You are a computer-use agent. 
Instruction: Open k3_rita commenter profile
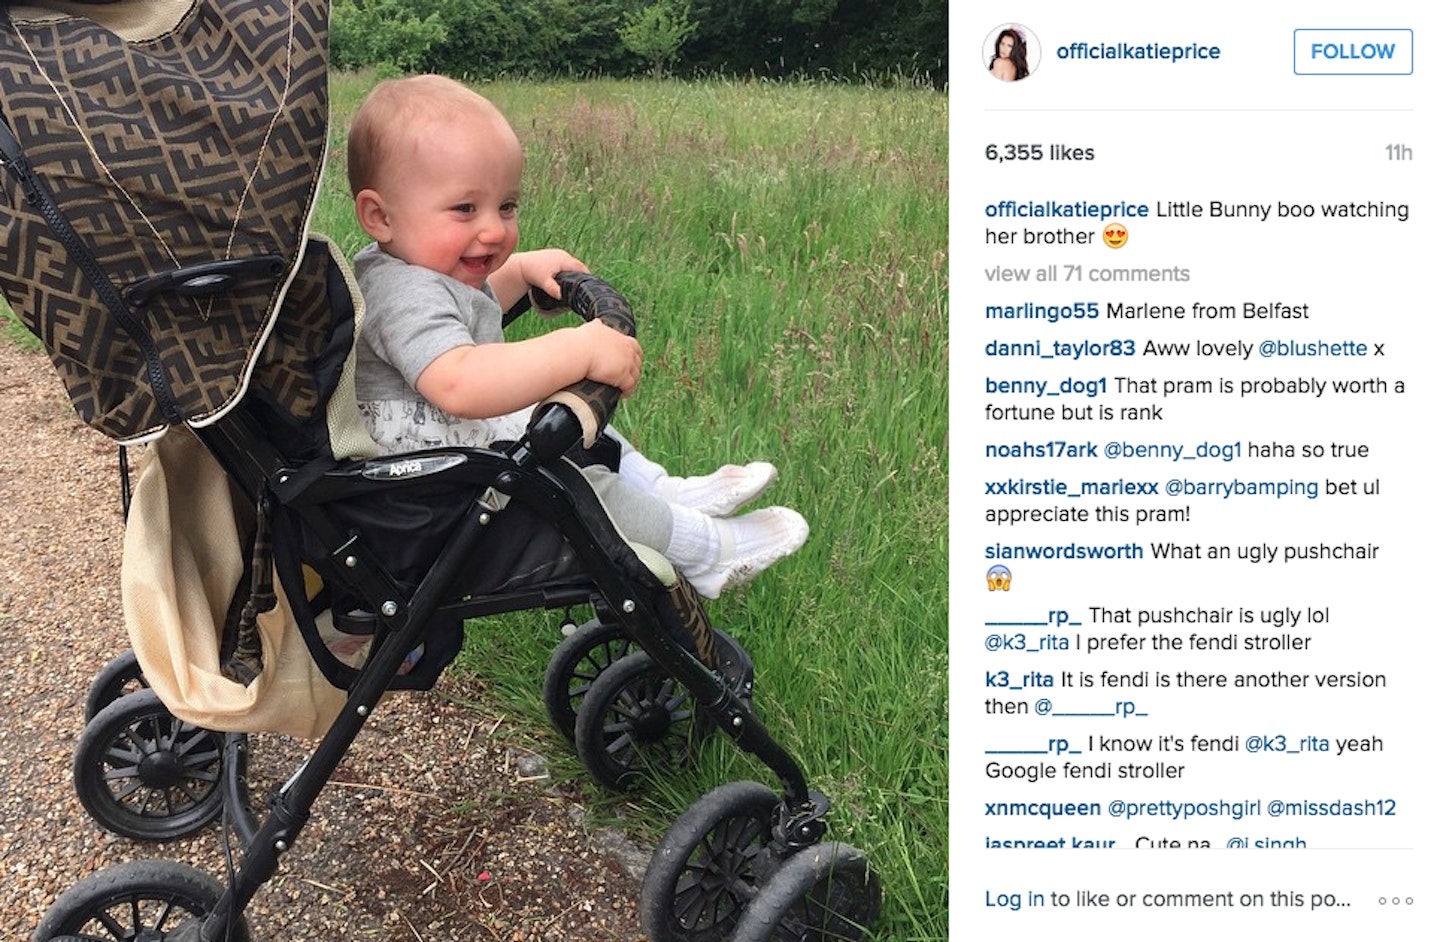(1019, 680)
